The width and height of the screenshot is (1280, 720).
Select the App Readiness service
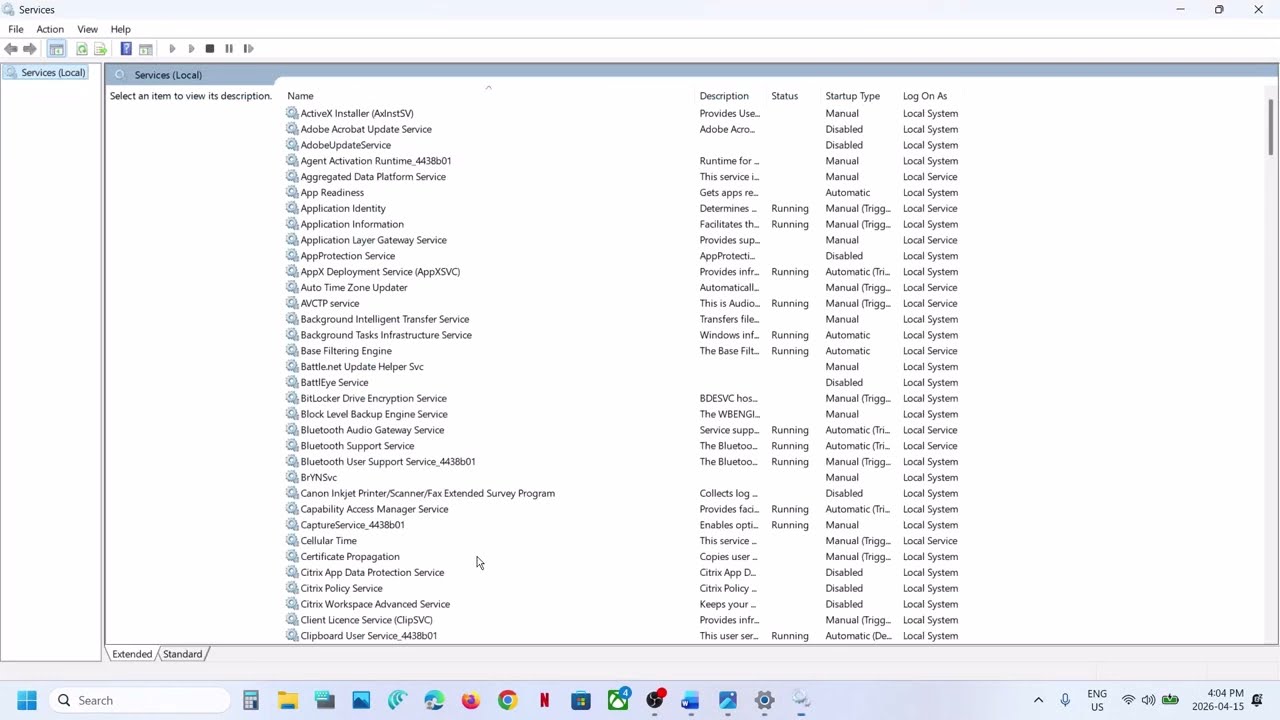332,192
